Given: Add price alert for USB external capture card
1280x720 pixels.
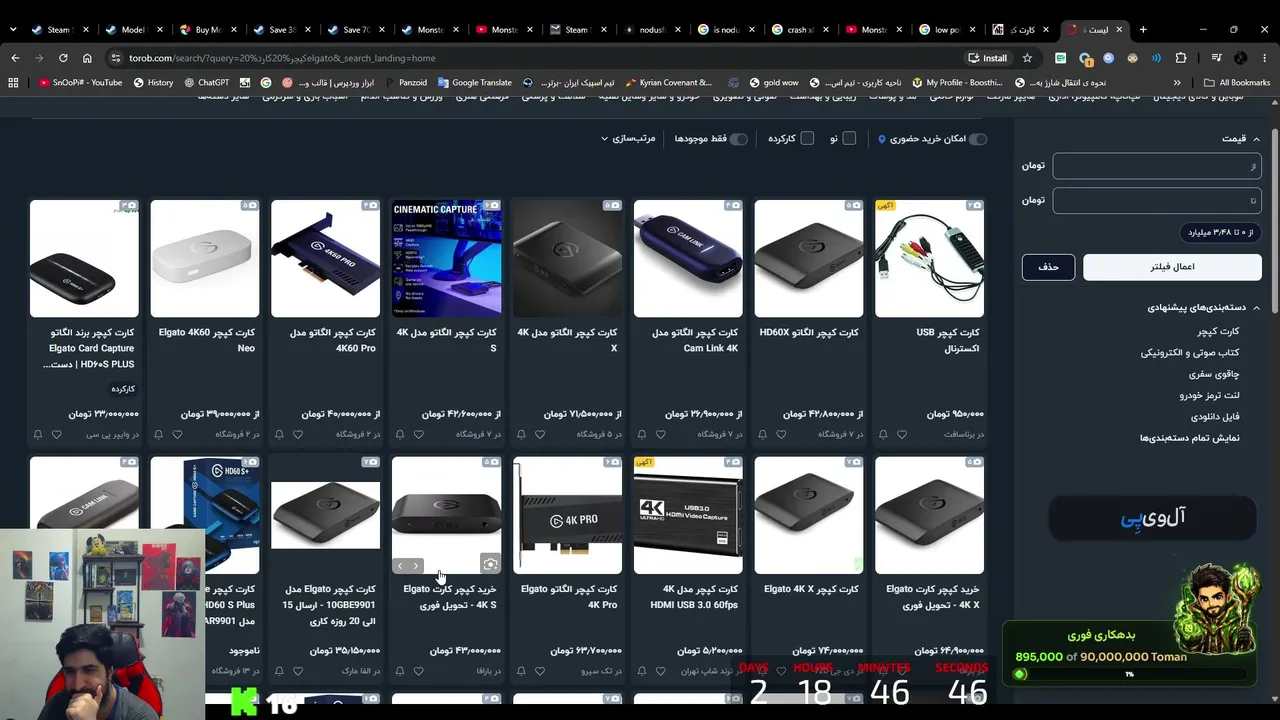Looking at the screenshot, I should point(883,434).
